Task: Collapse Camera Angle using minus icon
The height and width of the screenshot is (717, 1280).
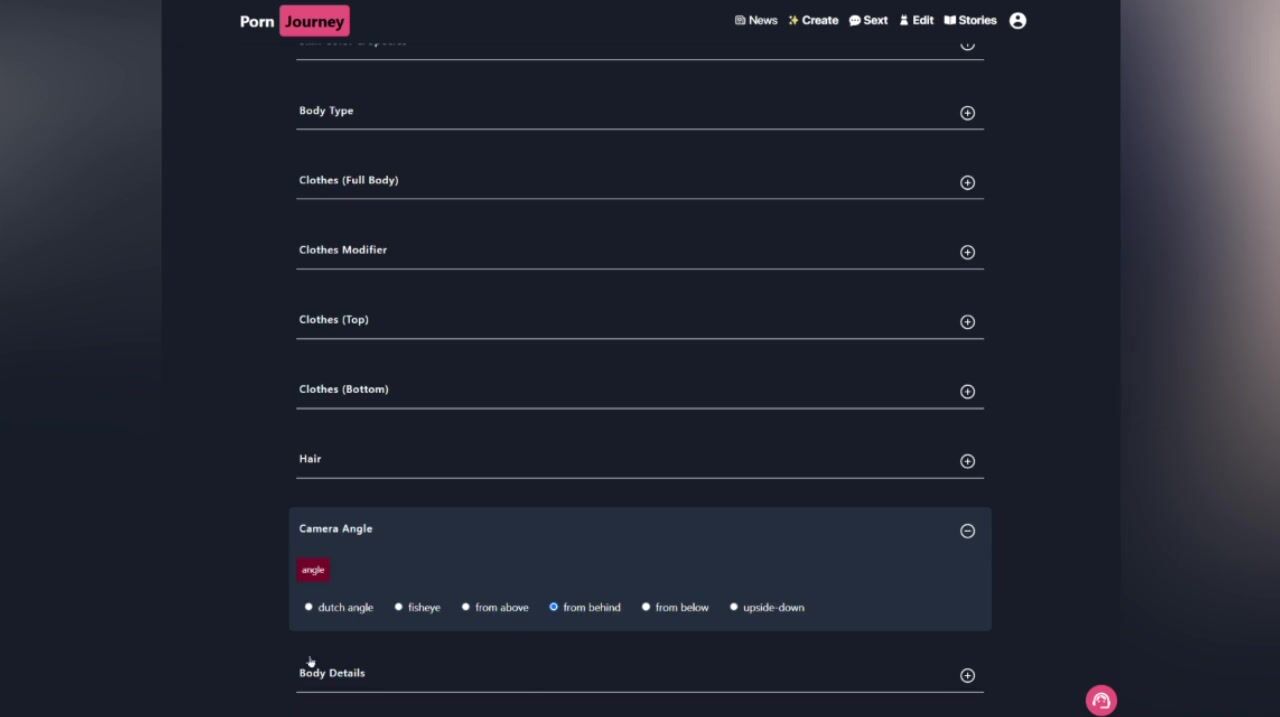Action: coord(967,531)
